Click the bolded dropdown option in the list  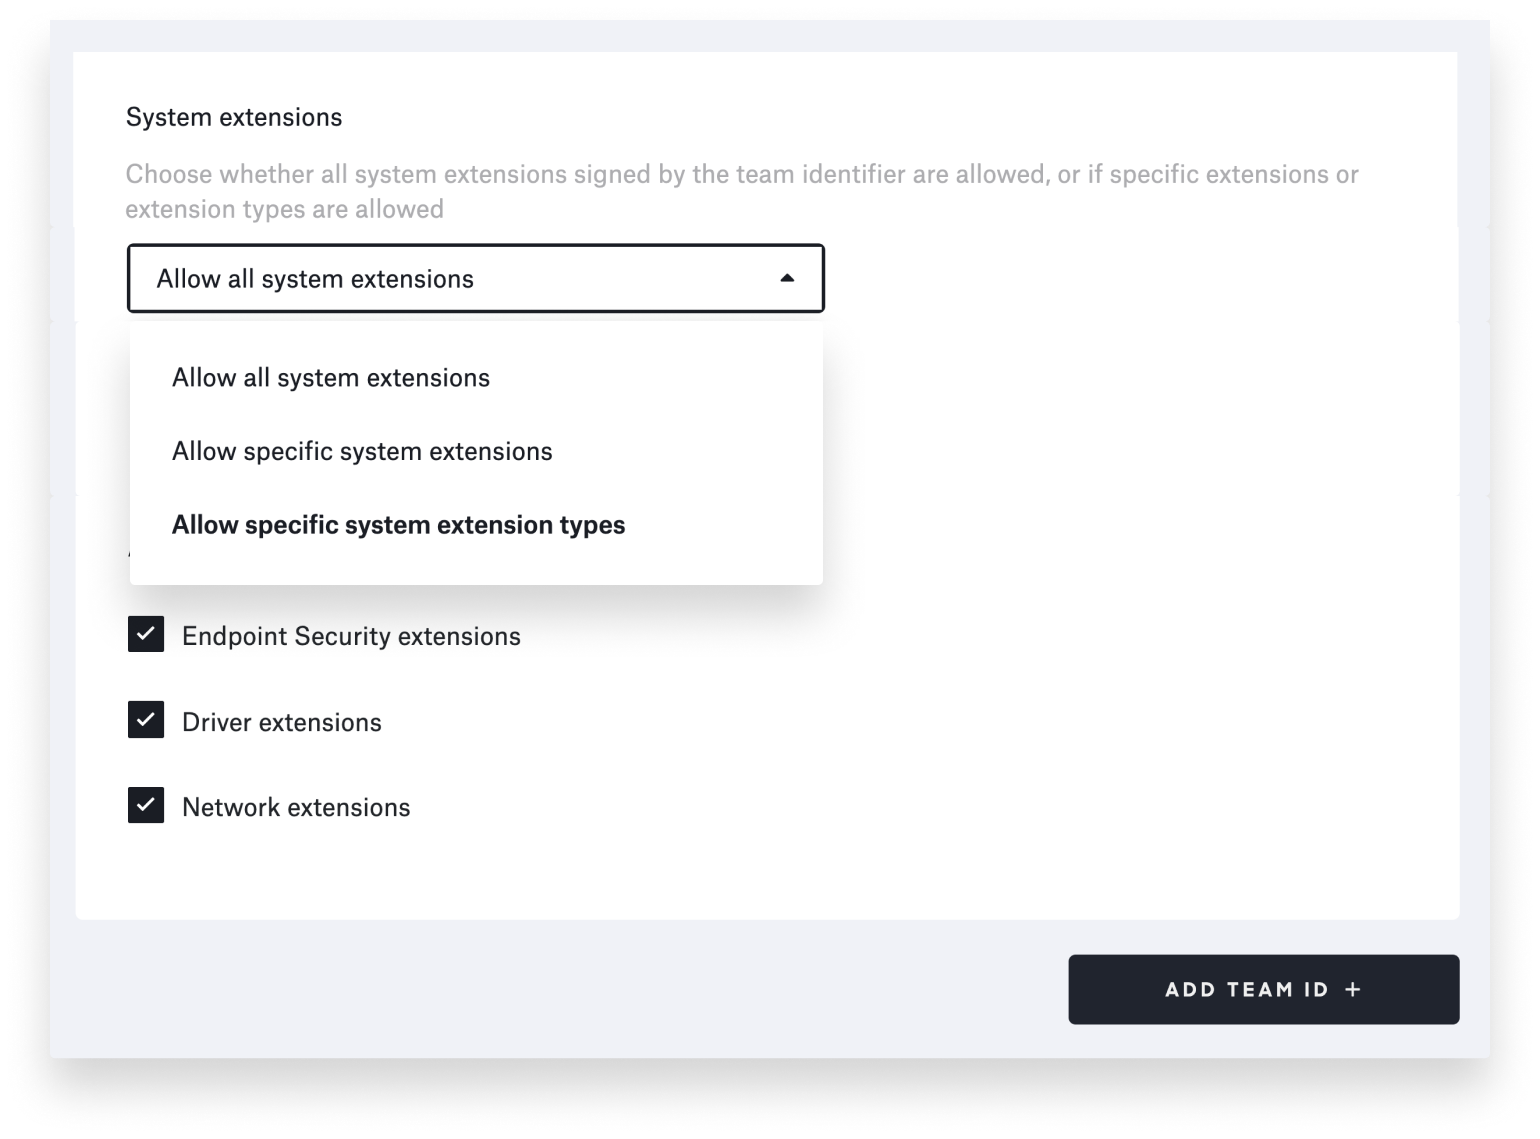click(398, 524)
